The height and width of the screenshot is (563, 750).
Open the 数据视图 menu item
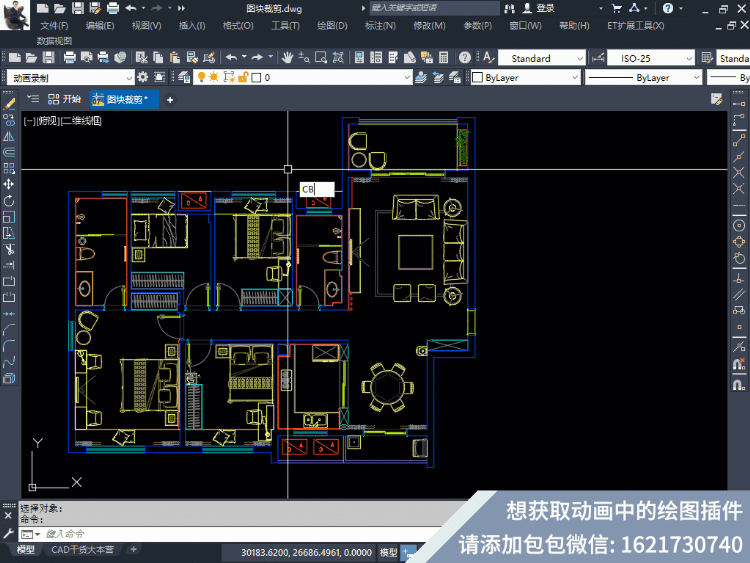coord(54,41)
